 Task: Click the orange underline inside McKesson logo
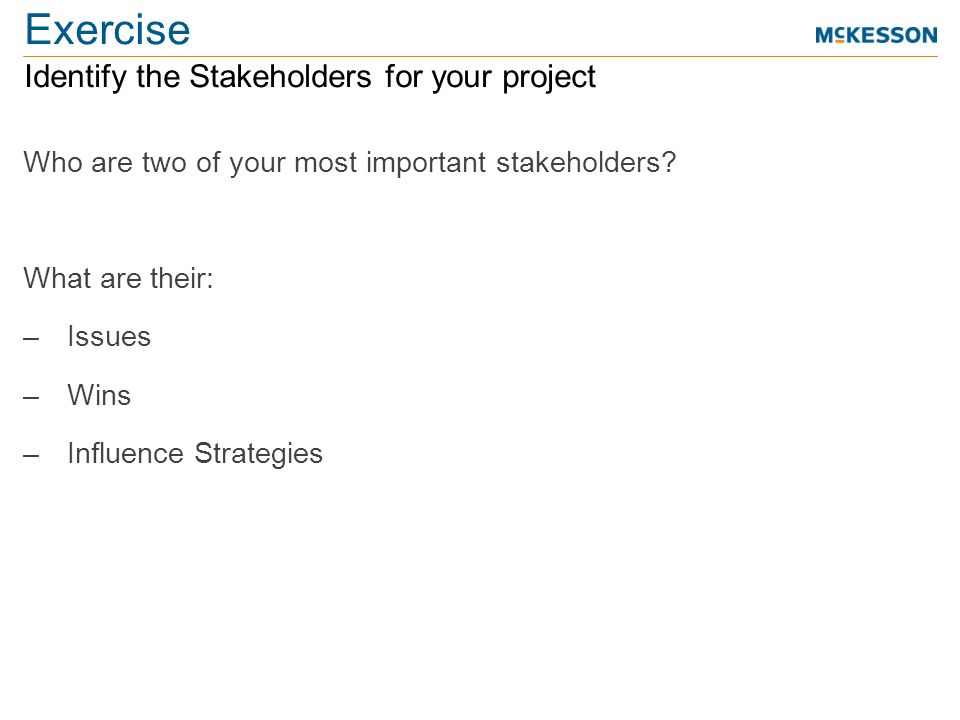click(x=840, y=41)
